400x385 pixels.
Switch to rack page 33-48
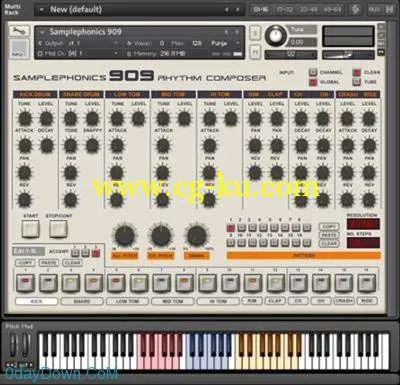309,10
